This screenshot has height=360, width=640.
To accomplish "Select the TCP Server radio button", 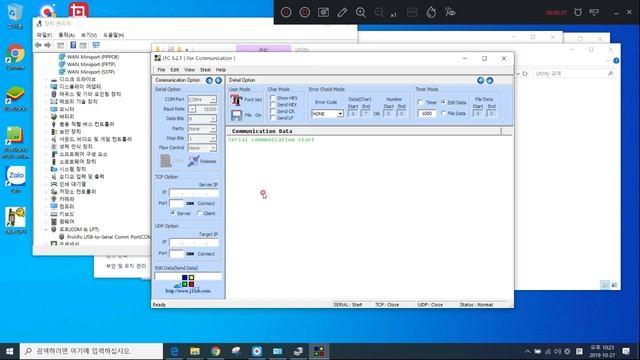I will [x=173, y=213].
